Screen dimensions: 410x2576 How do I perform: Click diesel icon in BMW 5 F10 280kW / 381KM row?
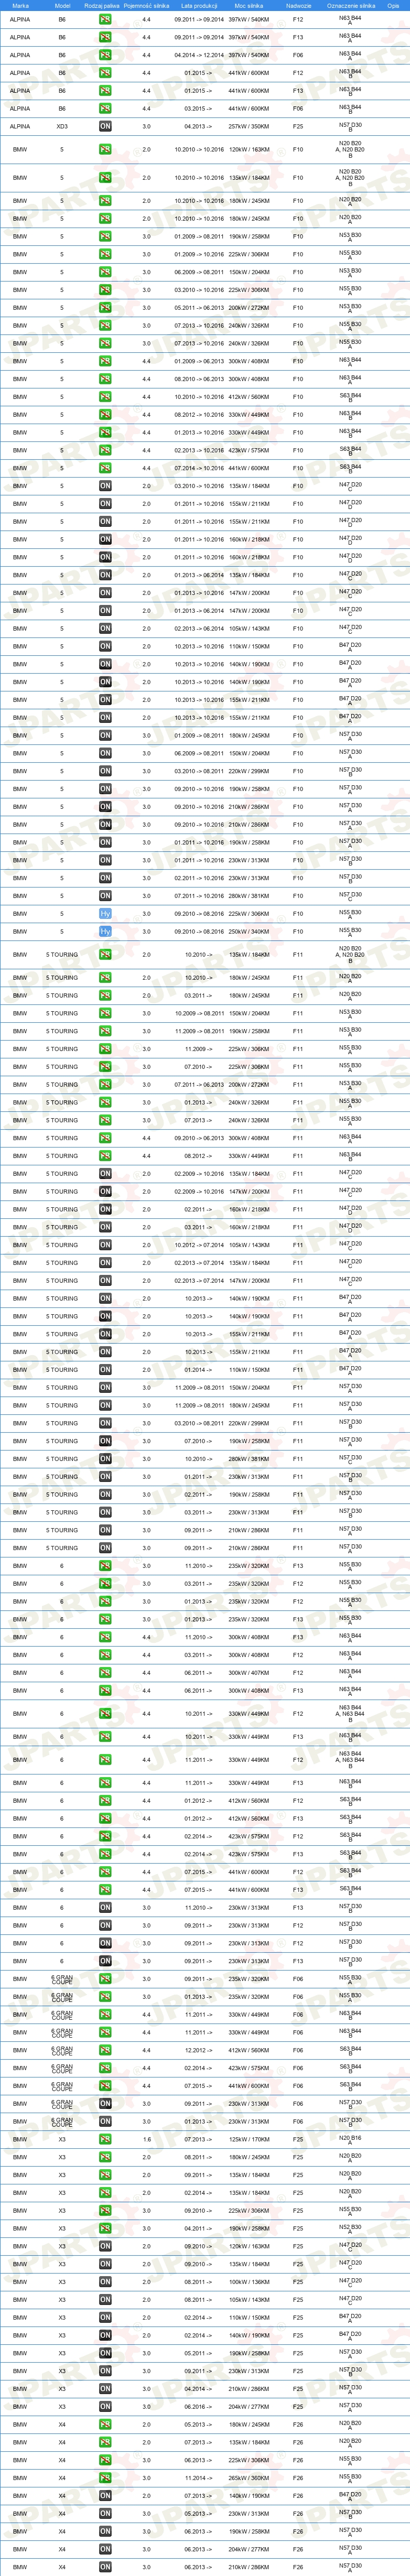(105, 896)
